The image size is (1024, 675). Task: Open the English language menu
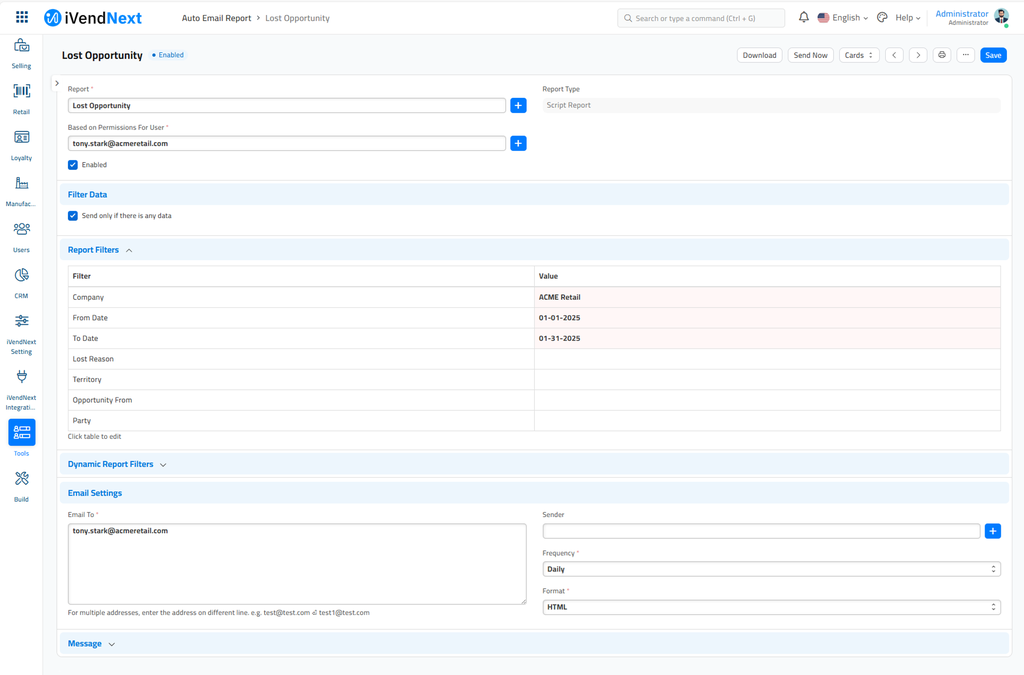pyautogui.click(x=844, y=18)
